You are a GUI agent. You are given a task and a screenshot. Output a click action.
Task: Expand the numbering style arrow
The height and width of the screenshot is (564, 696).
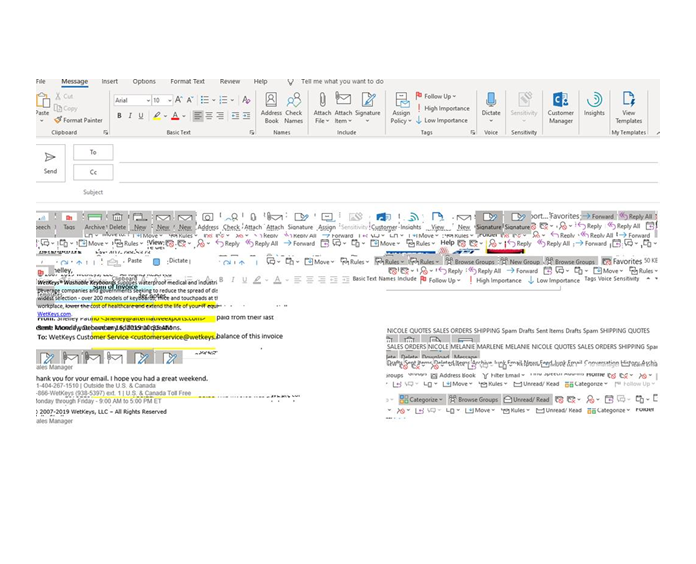232,100
